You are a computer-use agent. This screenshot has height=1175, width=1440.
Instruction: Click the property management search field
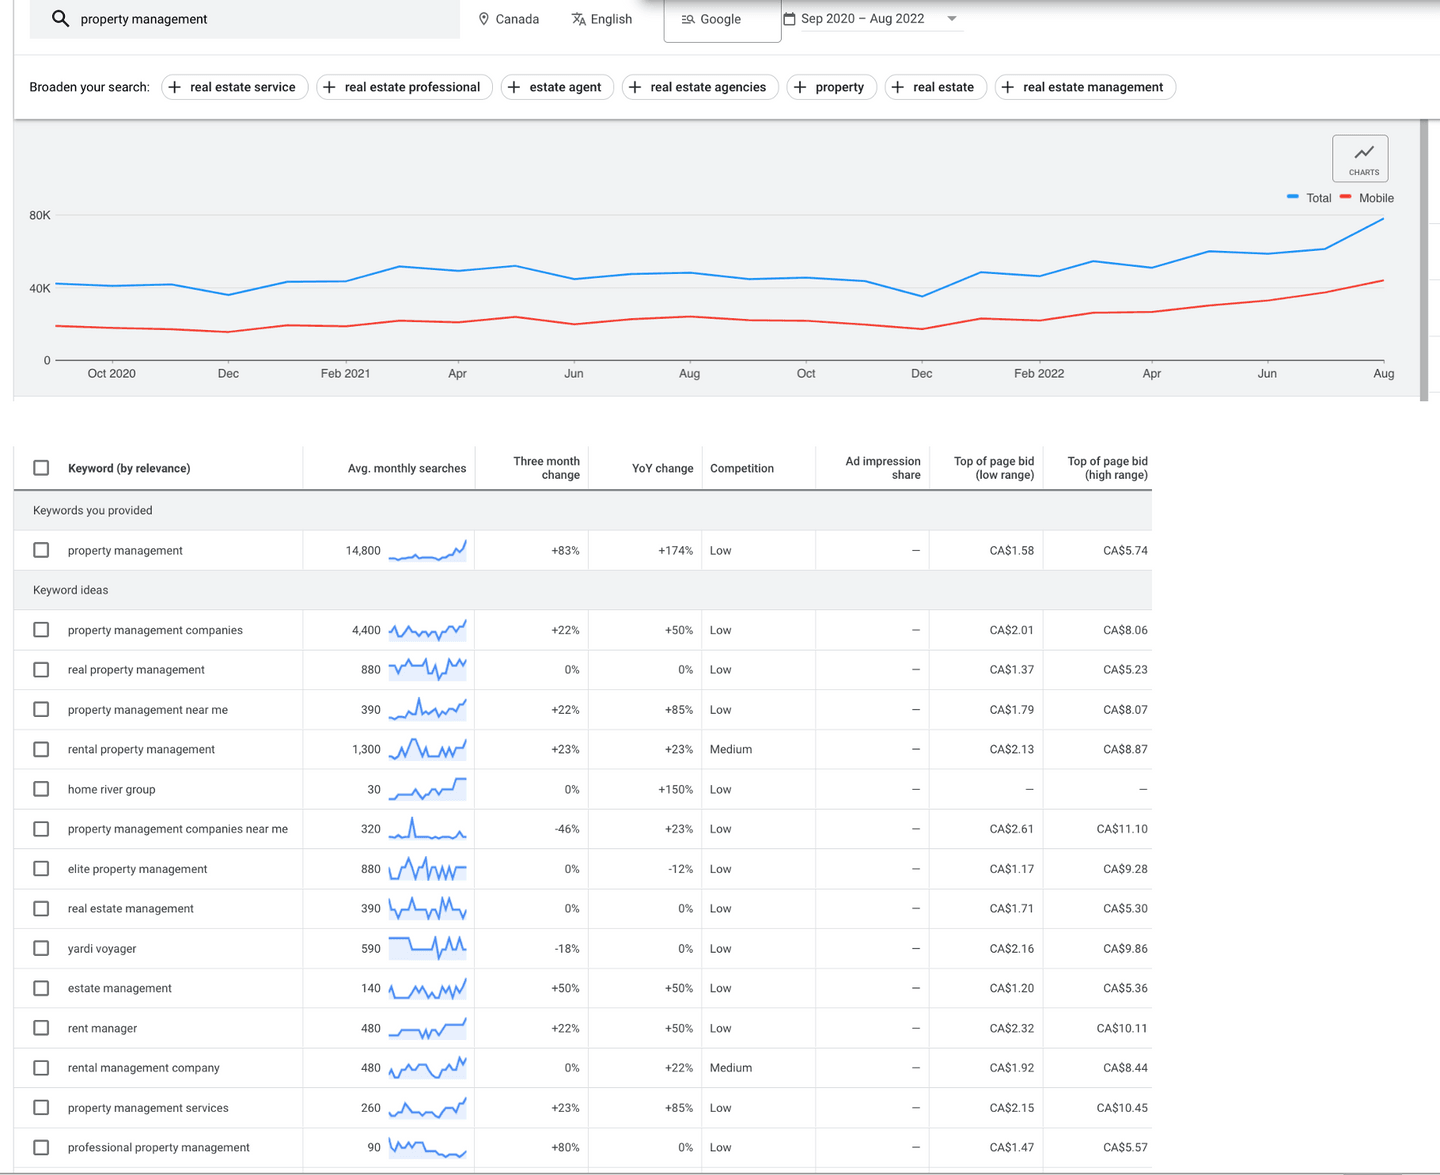[245, 19]
